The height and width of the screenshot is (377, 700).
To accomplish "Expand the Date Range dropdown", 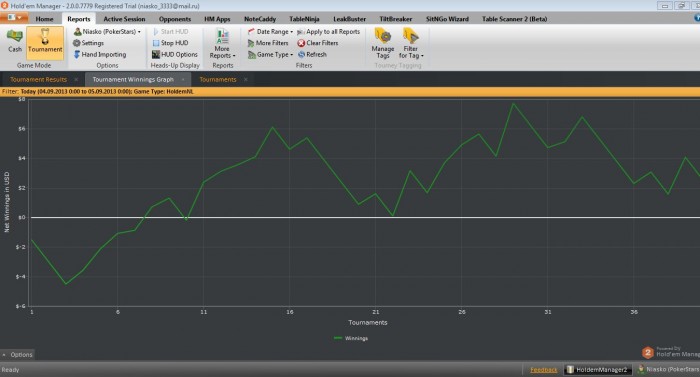I will click(271, 32).
